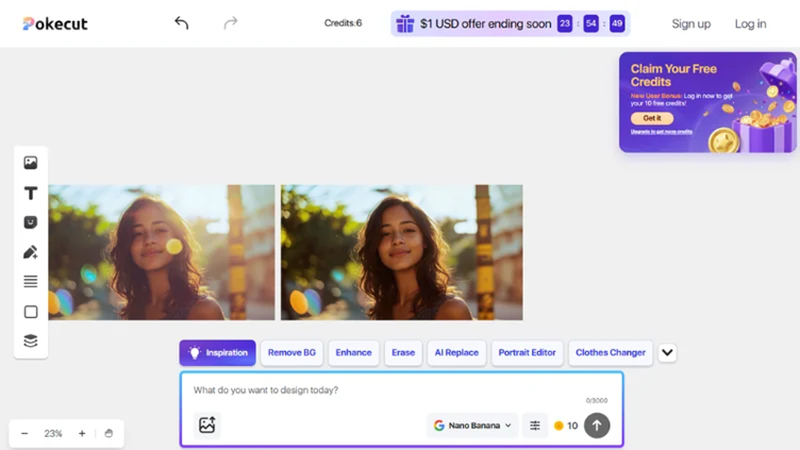
Task: Click the redo arrow
Action: coord(231,23)
